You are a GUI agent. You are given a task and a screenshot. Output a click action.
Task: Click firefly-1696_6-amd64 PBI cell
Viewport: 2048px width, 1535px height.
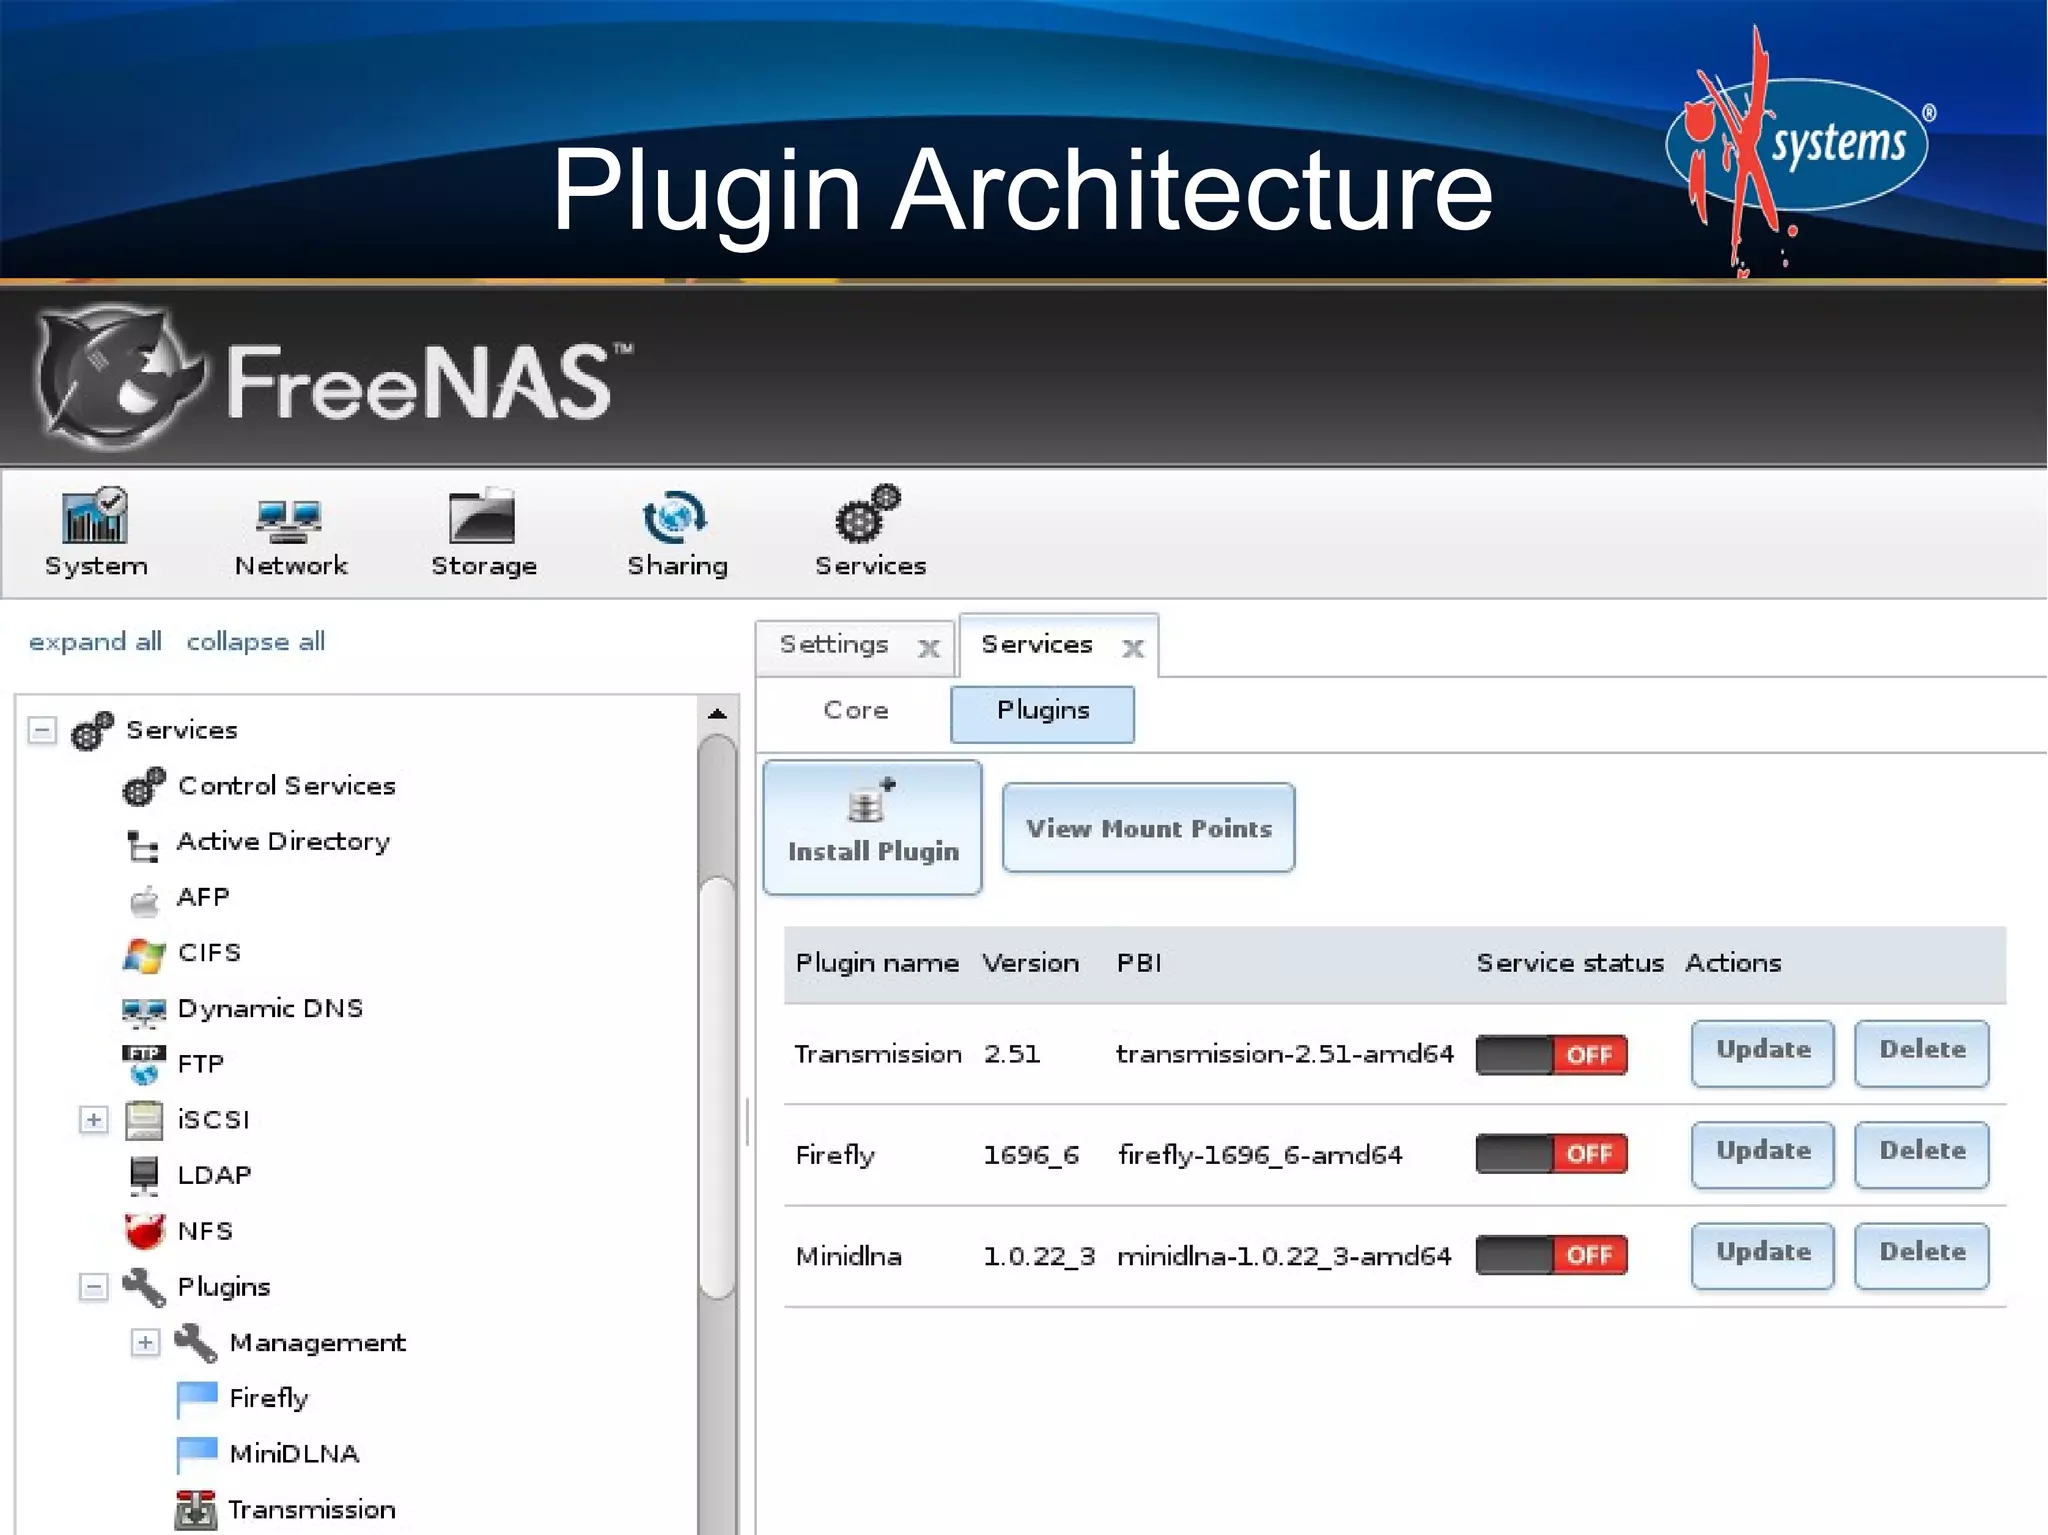pyautogui.click(x=1260, y=1155)
